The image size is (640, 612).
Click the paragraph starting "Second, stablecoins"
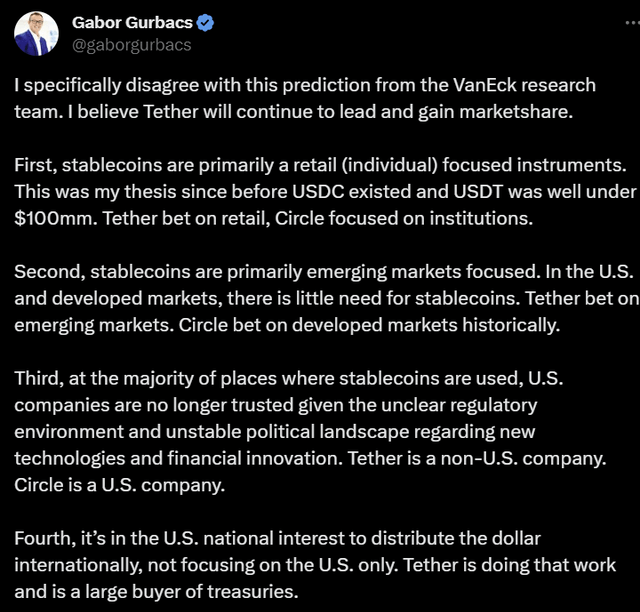[x=320, y=297]
